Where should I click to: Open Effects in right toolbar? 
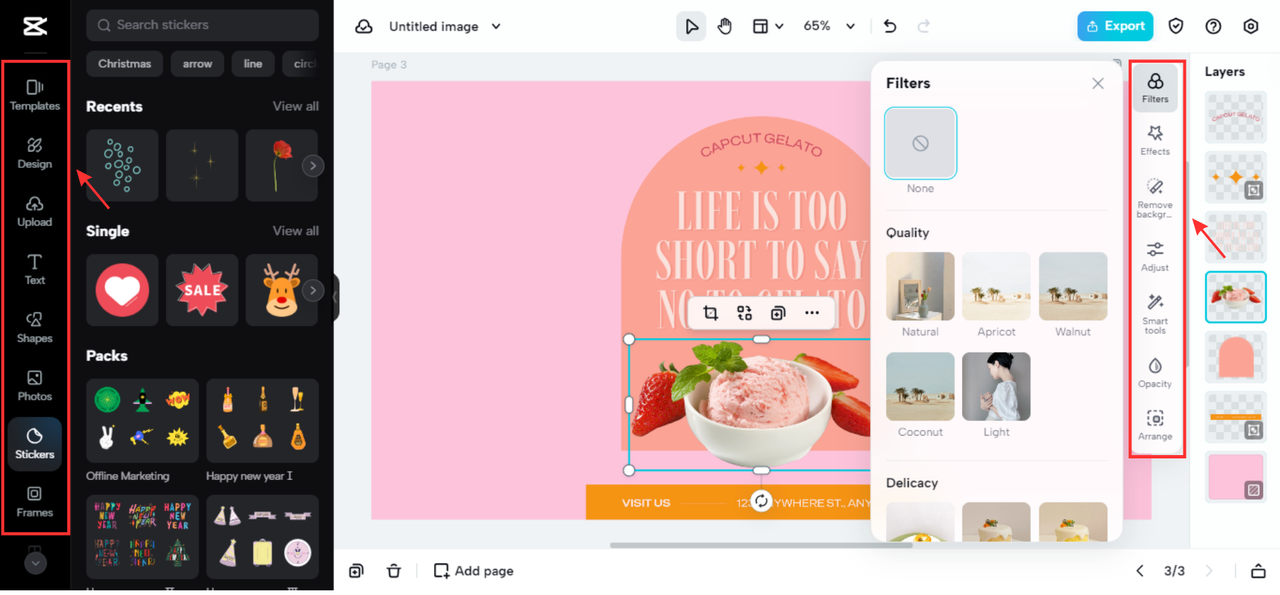1155,140
